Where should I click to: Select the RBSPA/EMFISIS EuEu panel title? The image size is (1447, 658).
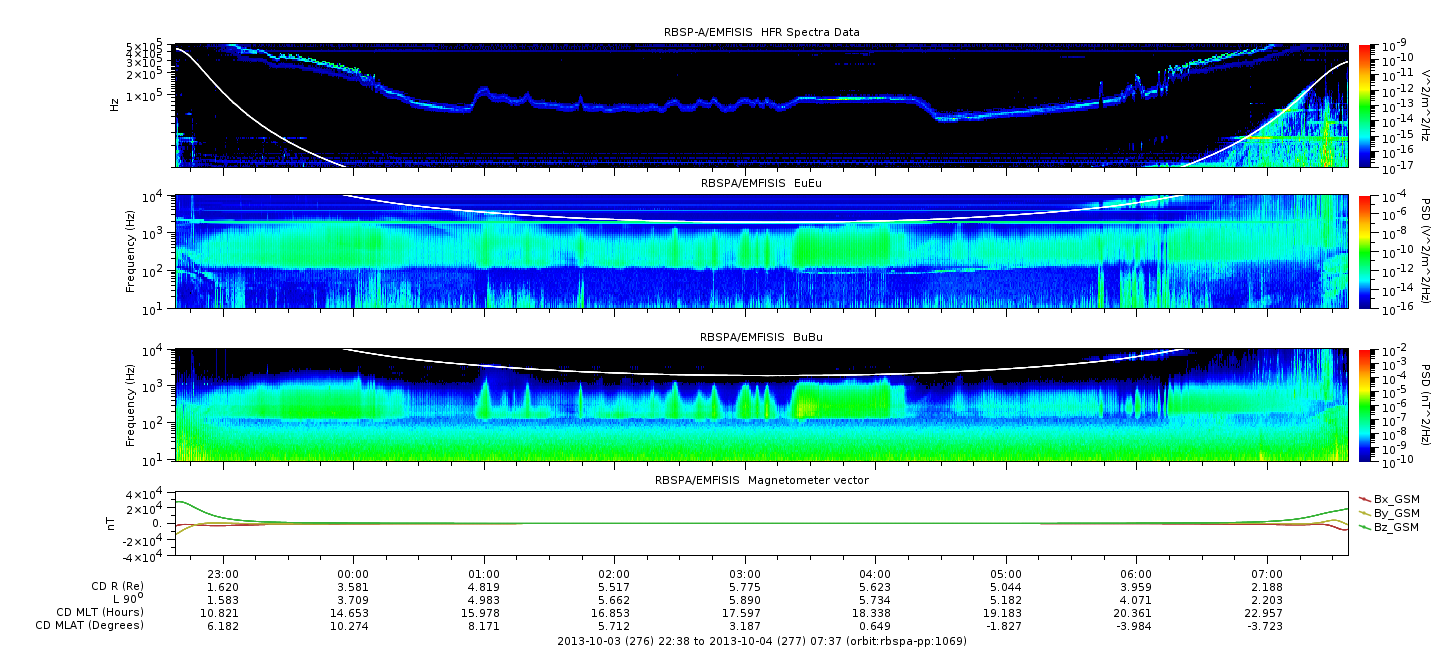pos(761,184)
